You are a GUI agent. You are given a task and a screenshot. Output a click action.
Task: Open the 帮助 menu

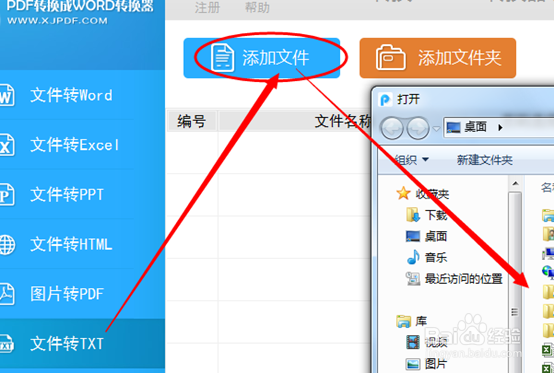tap(257, 7)
